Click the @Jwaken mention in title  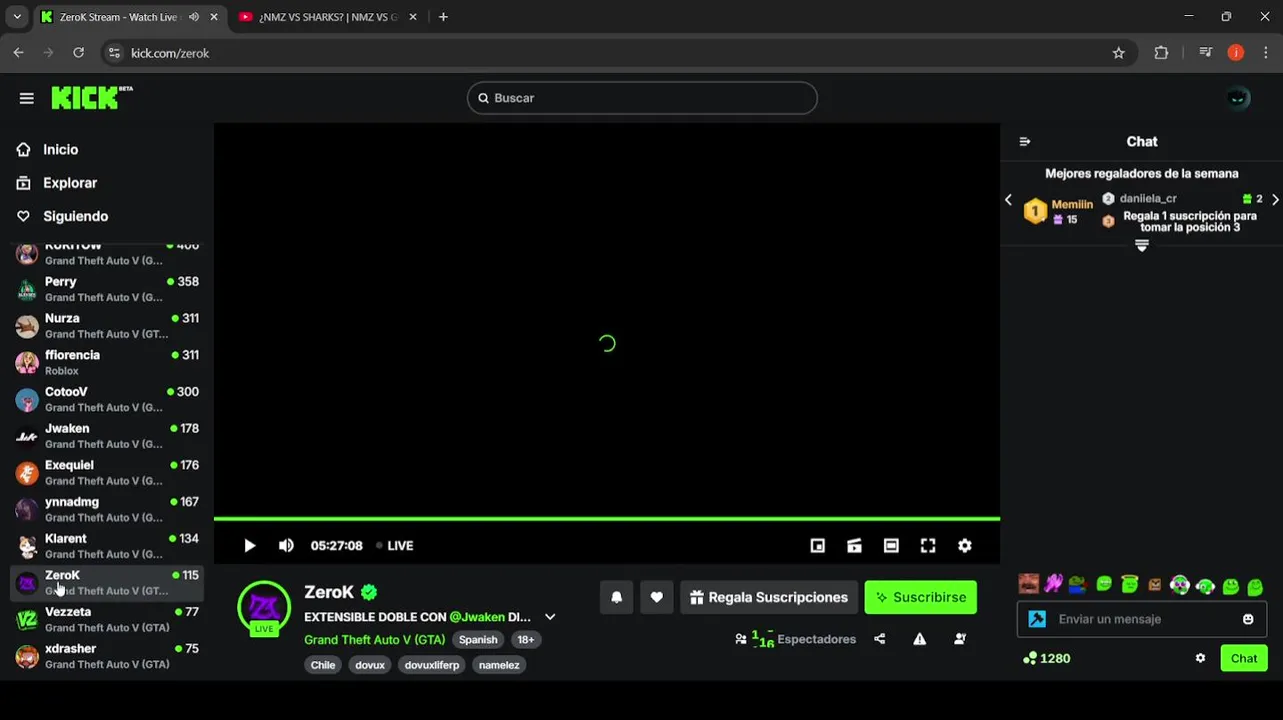pos(477,617)
